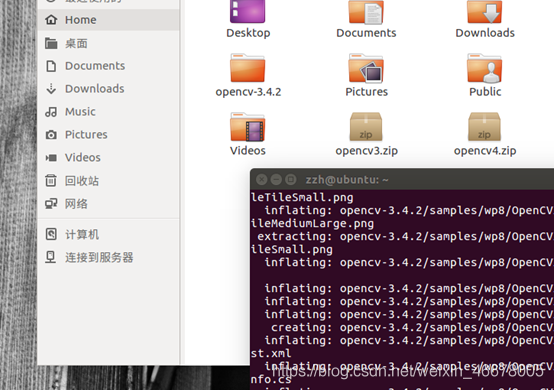
Task: Click the 'extracting:' terminal output line
Action: [405, 236]
